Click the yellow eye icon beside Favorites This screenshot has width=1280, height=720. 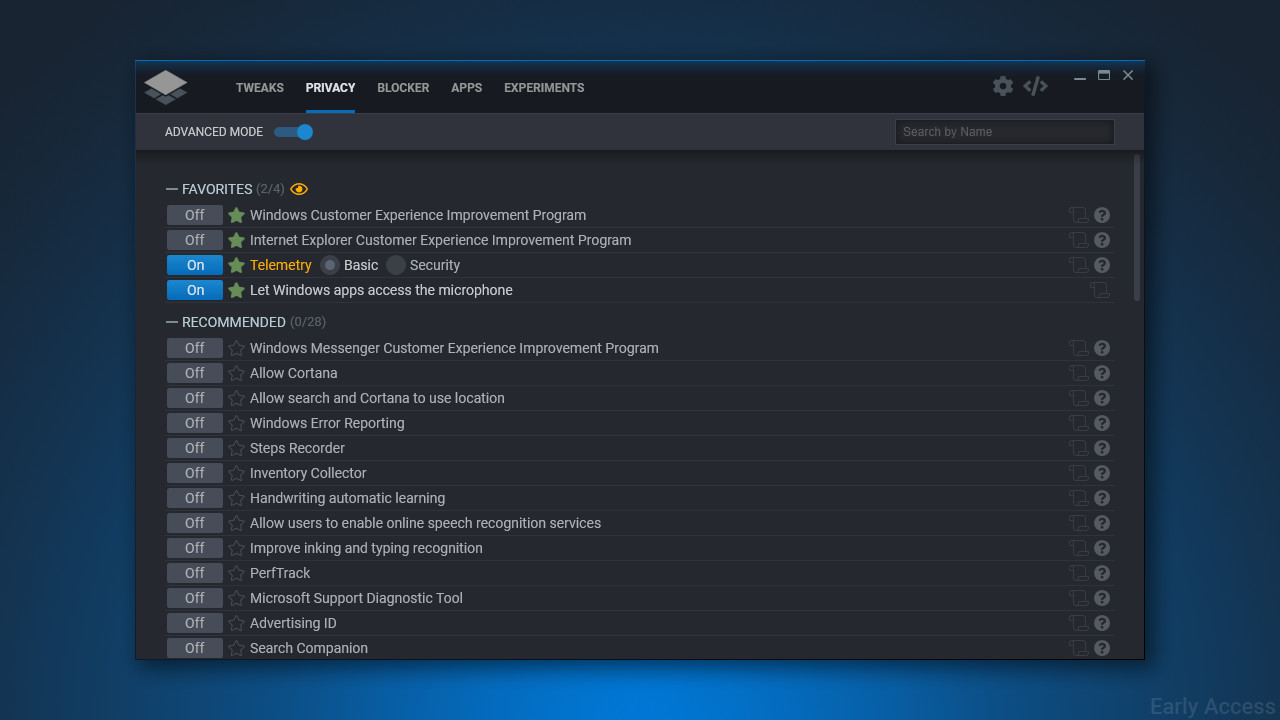pos(299,189)
